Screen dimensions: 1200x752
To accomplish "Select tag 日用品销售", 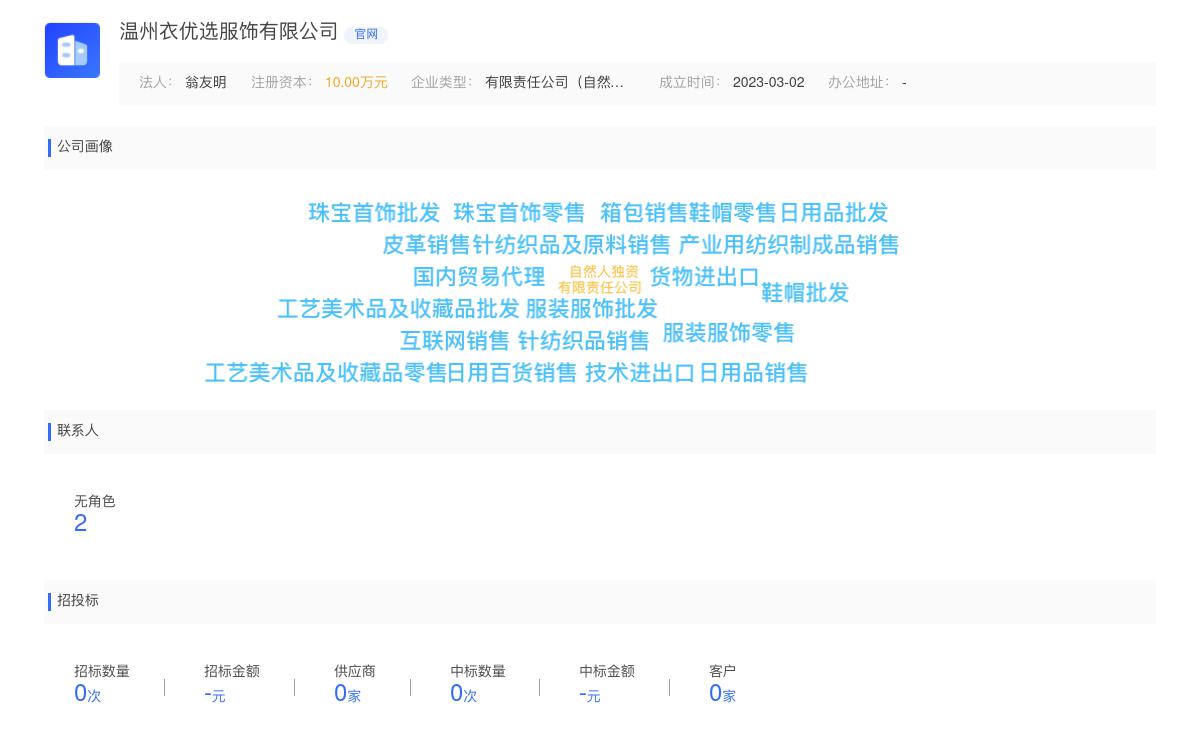I will click(x=753, y=373).
